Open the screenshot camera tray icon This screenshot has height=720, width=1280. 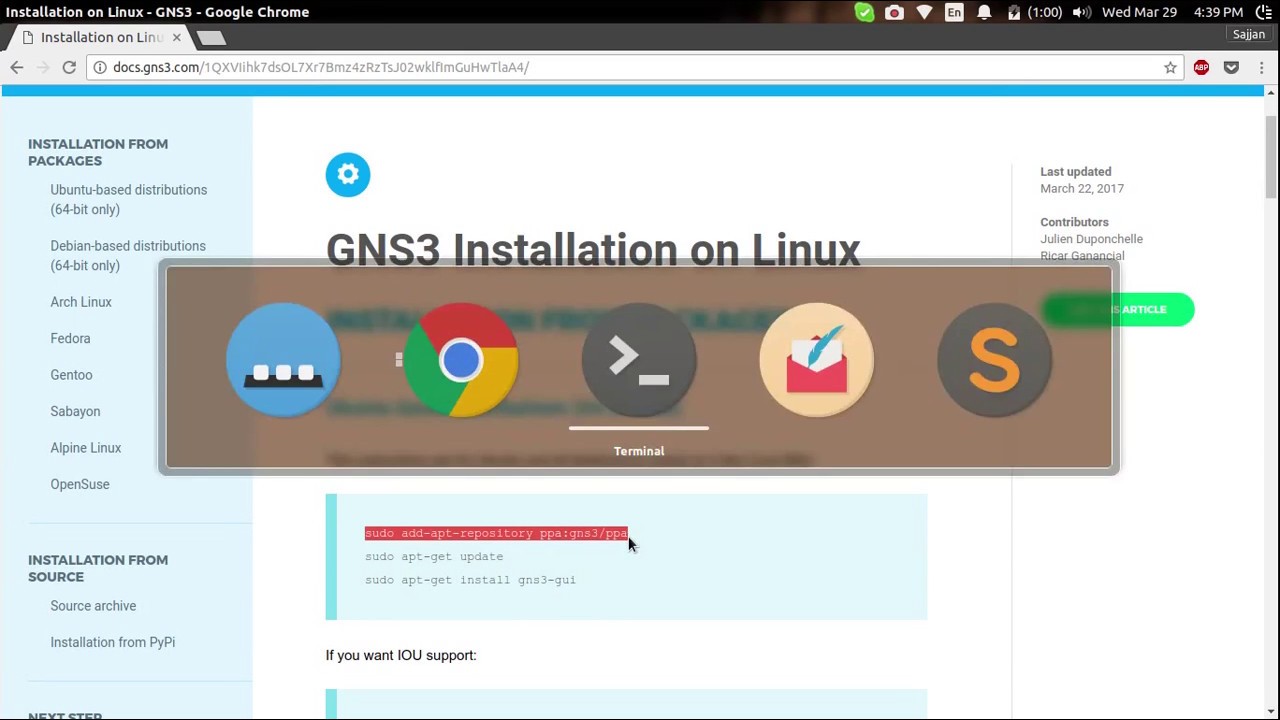point(894,12)
